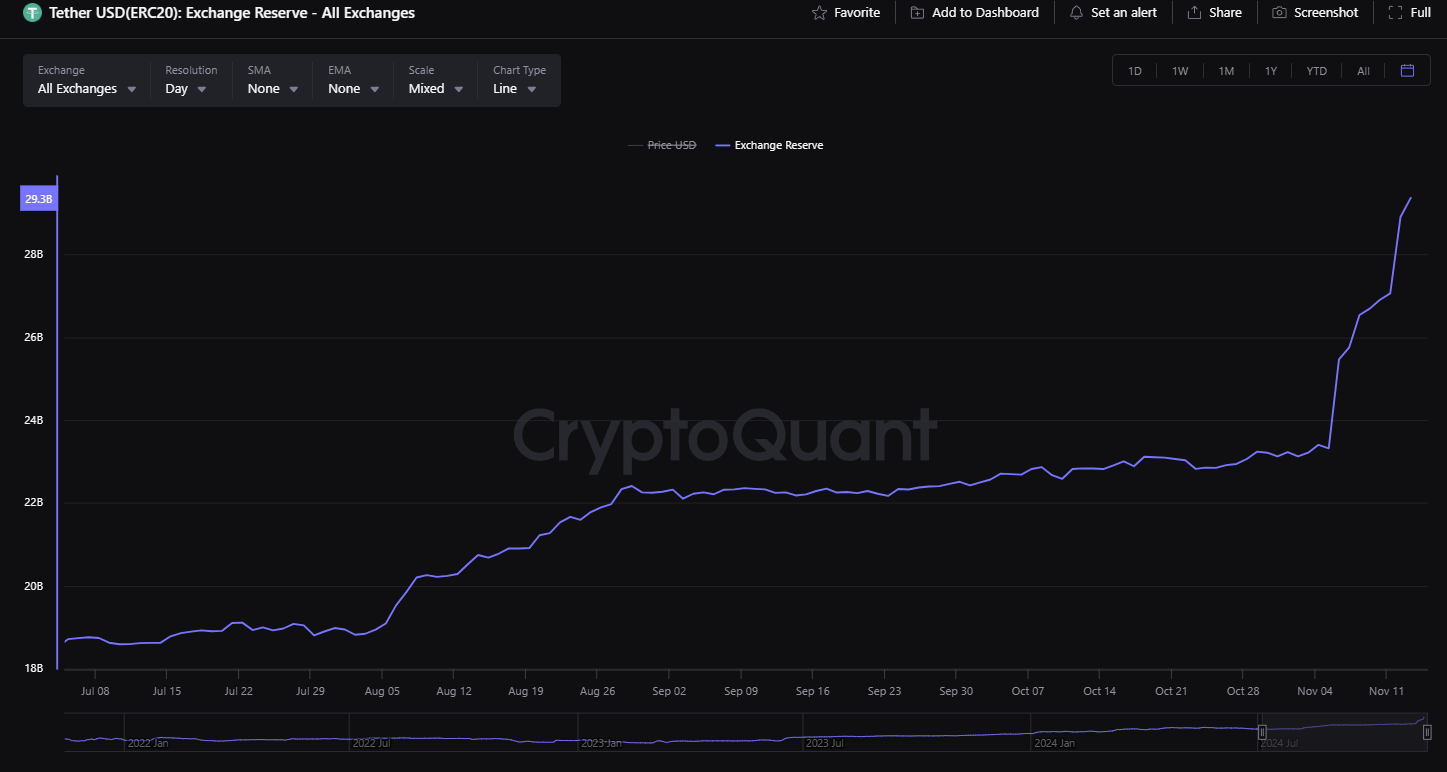
Task: Click the Screenshot label
Action: point(1326,13)
